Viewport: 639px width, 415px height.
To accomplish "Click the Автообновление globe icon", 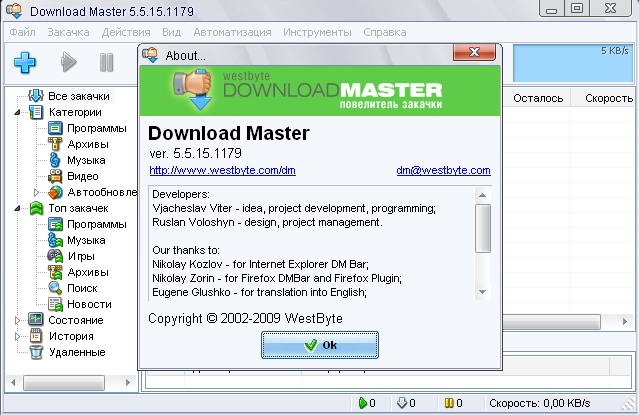I will (55, 192).
